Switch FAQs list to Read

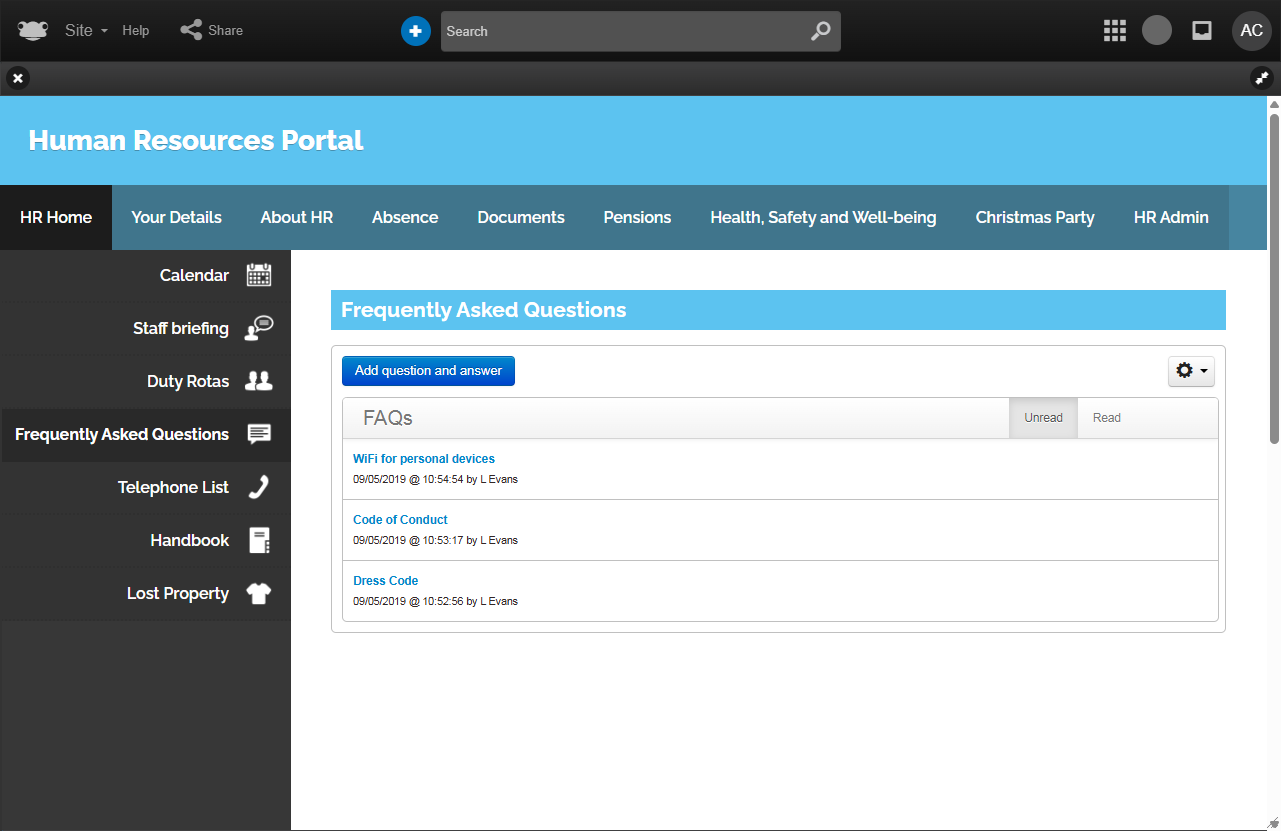coord(1106,418)
